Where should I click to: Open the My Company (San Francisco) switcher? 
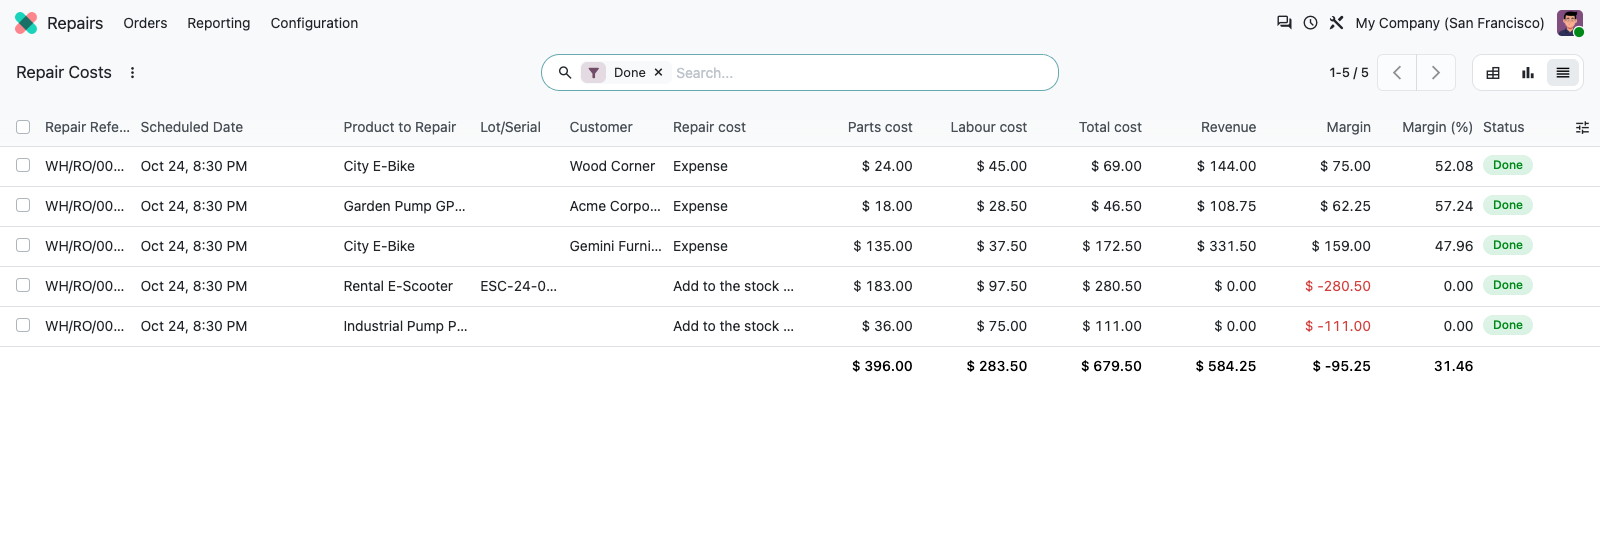coord(1450,23)
